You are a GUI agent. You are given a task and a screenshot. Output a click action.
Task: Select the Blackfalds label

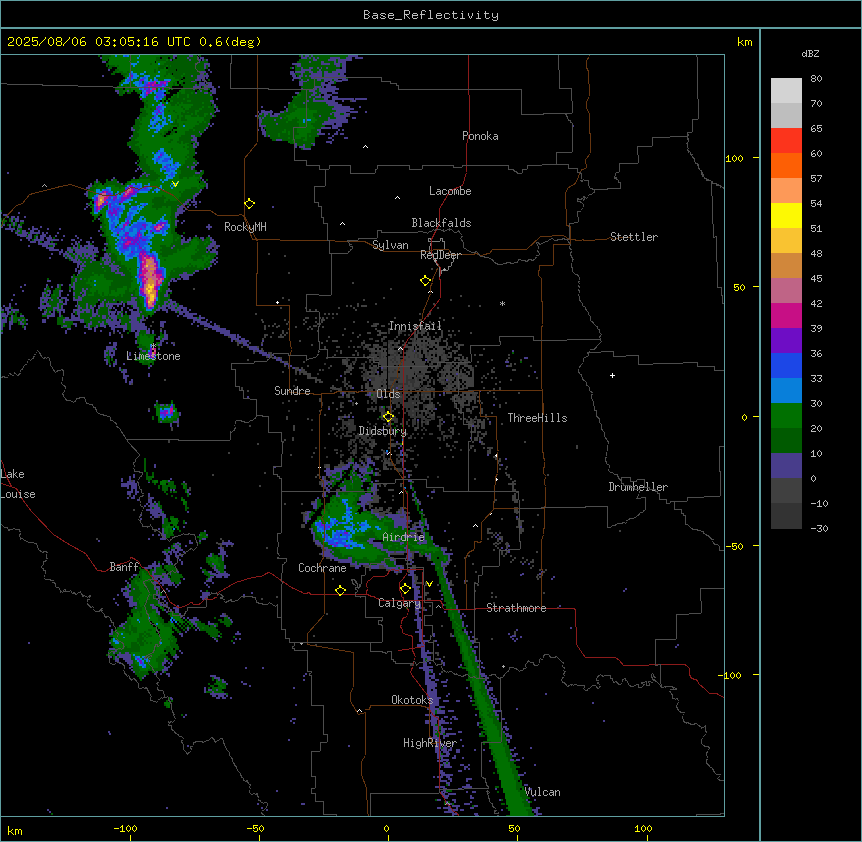tap(441, 223)
